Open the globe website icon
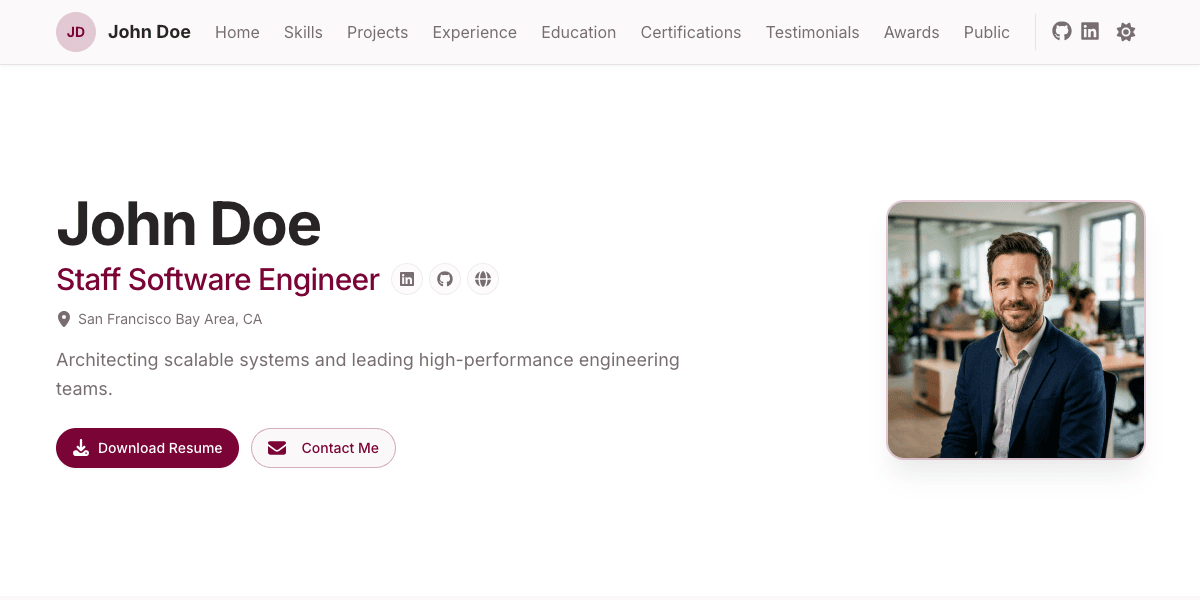The width and height of the screenshot is (1200, 600). point(483,279)
